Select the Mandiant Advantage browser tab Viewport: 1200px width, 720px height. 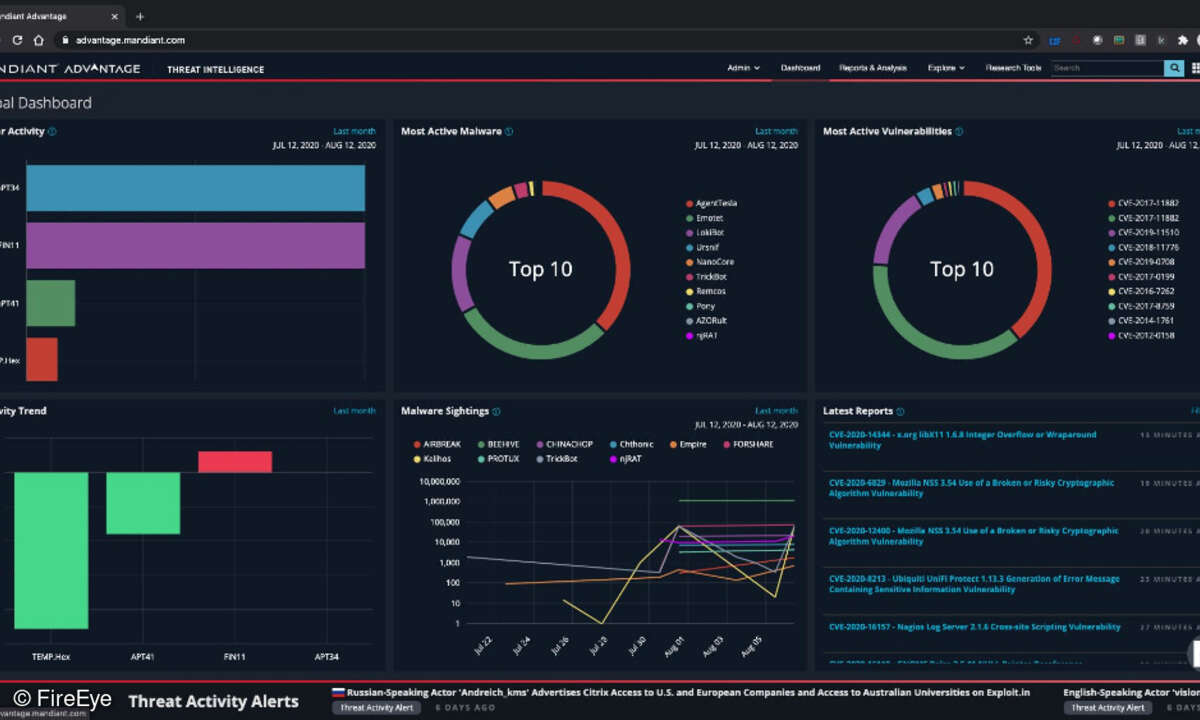(x=60, y=17)
